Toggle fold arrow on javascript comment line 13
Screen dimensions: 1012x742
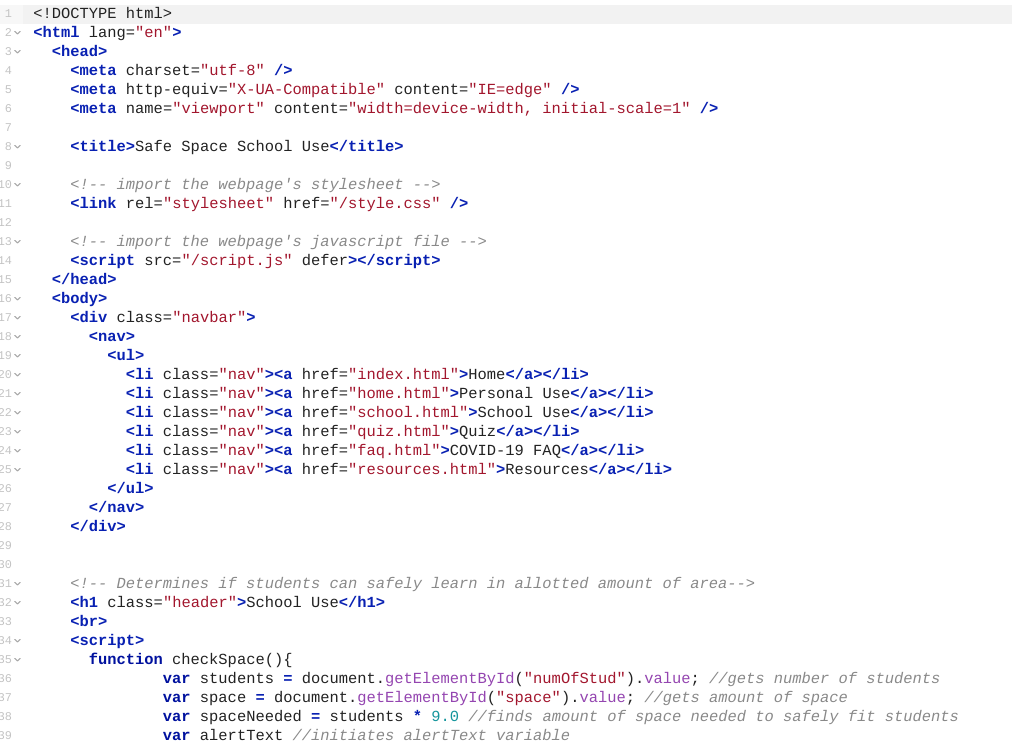(17, 241)
